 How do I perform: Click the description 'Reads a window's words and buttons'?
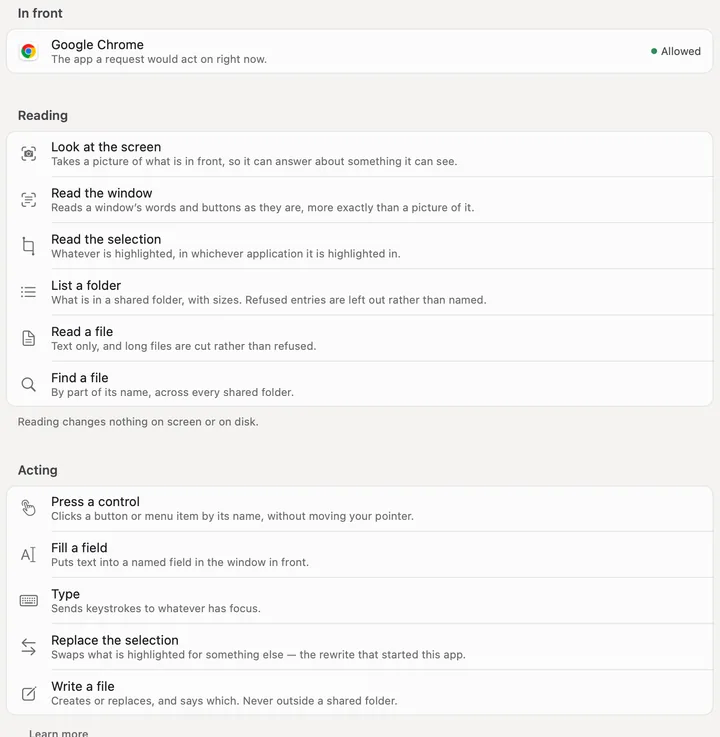pyautogui.click(x=263, y=207)
